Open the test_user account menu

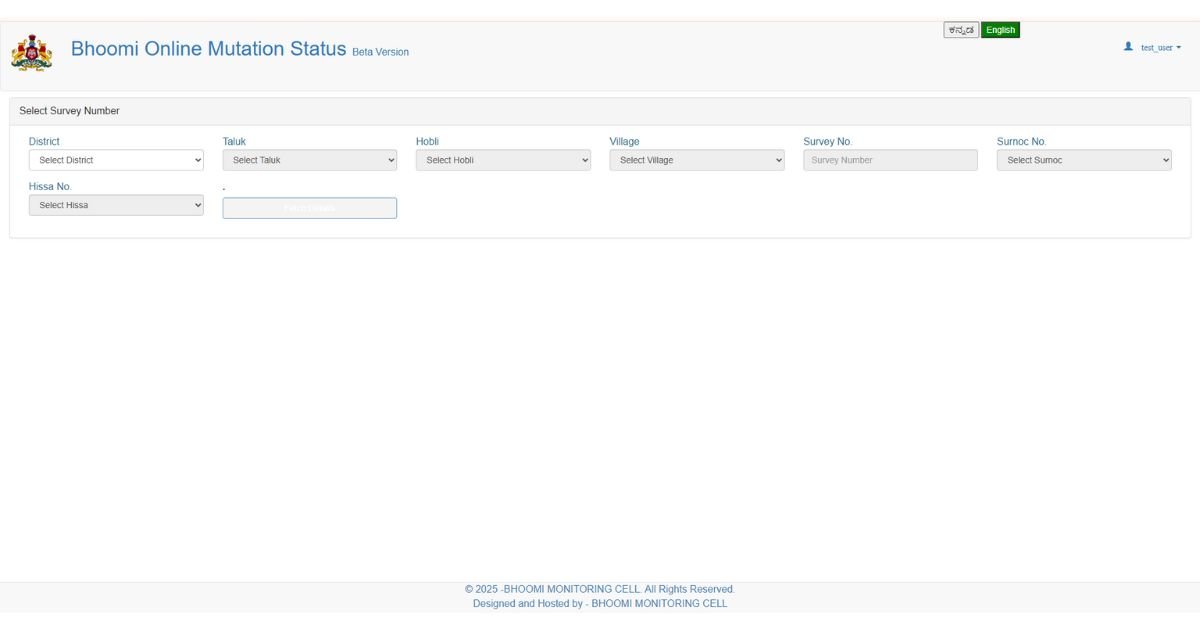pos(1160,47)
